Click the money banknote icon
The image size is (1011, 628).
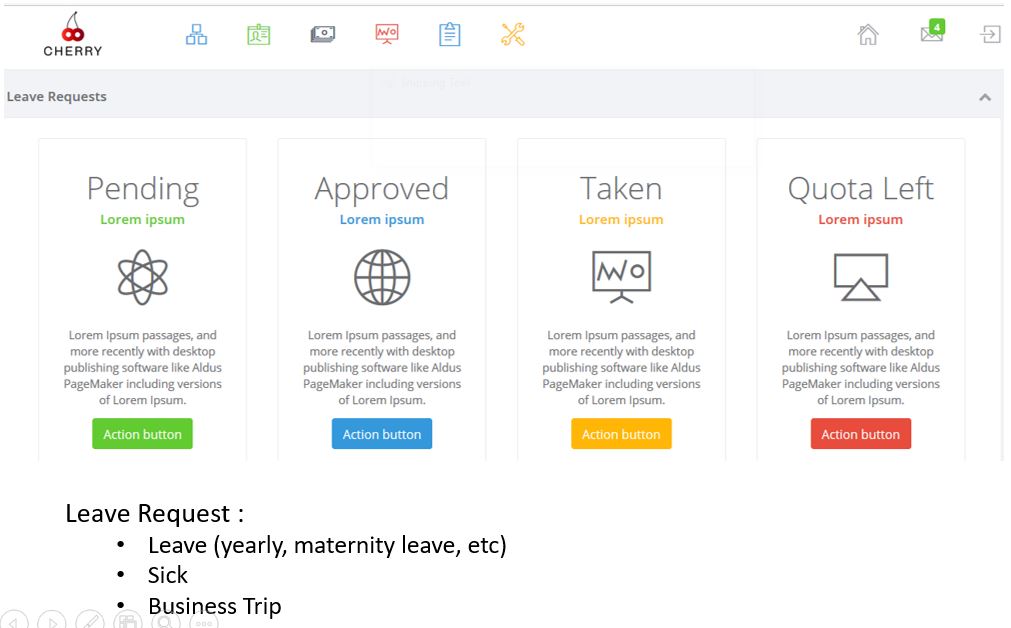point(322,35)
